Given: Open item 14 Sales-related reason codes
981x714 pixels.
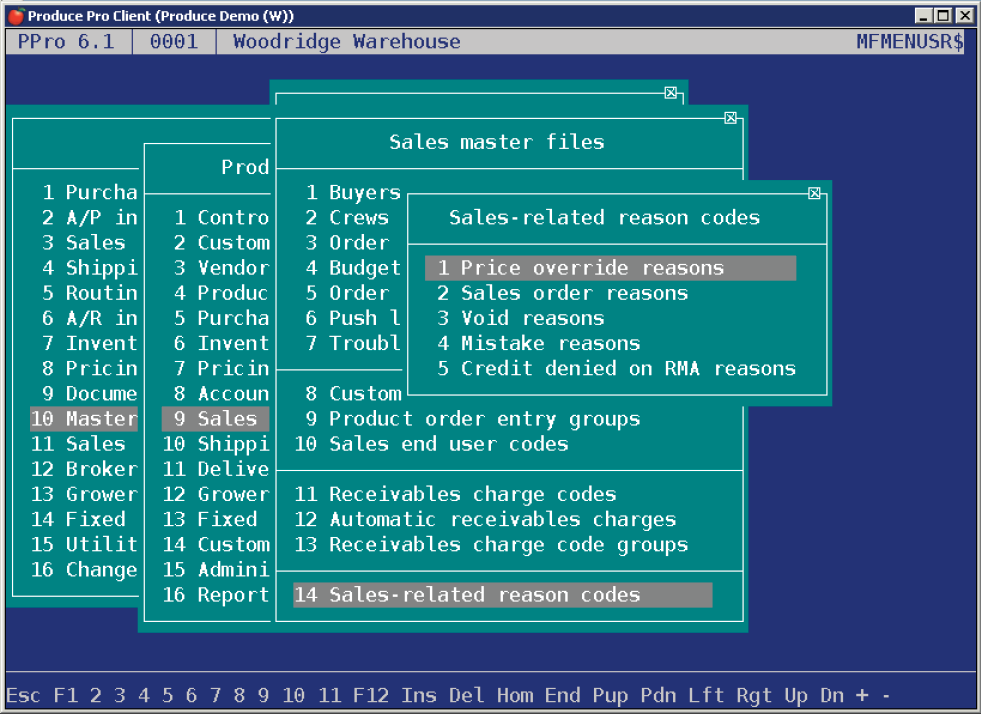Looking at the screenshot, I should [x=502, y=594].
